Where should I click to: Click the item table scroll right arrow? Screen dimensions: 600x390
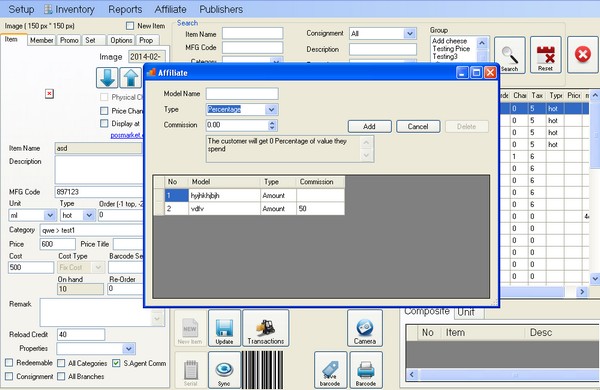(x=582, y=292)
